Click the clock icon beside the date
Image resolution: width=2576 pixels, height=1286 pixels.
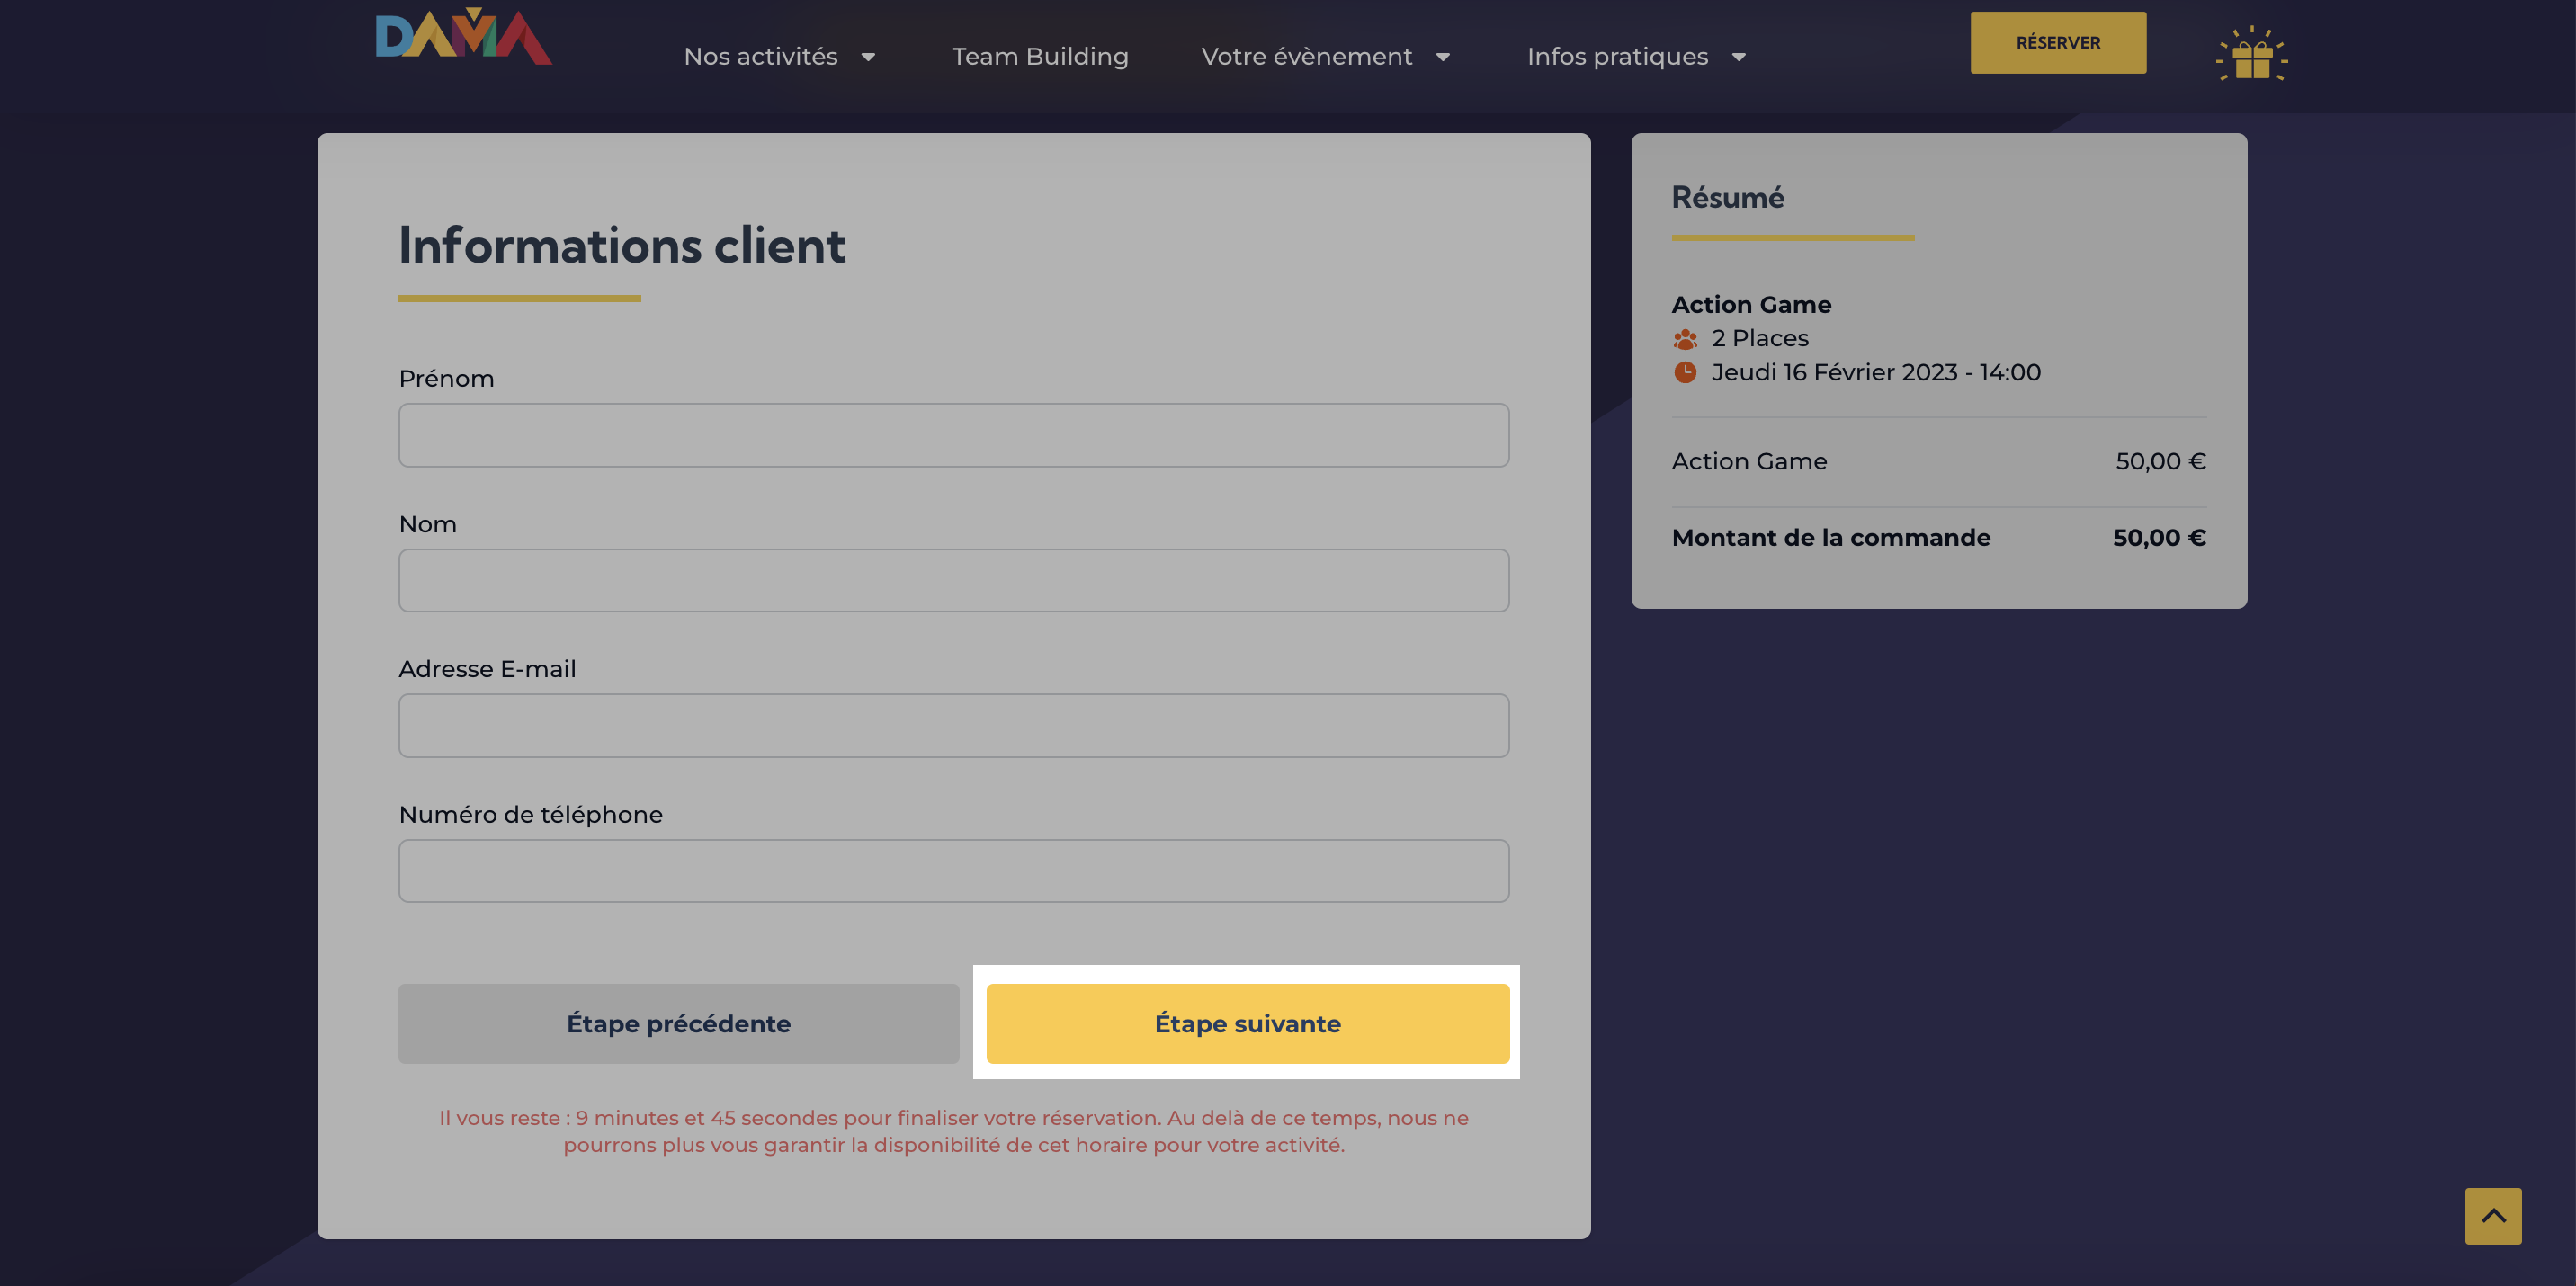click(1685, 373)
